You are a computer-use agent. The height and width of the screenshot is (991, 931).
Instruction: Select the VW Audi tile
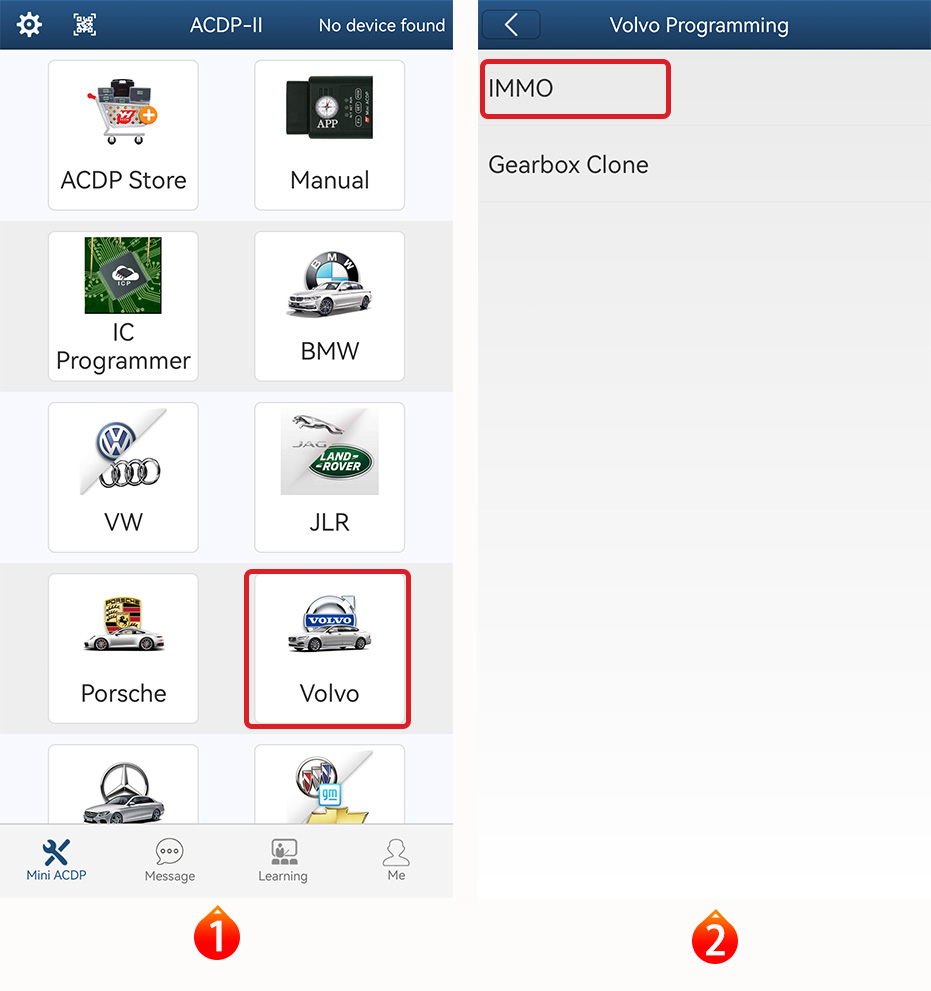[123, 477]
